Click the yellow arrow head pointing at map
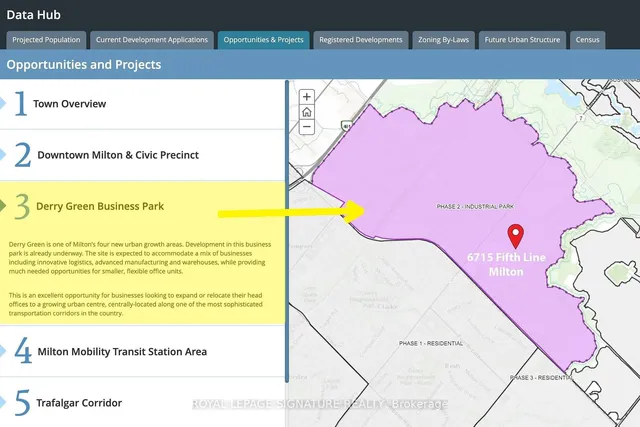The width and height of the screenshot is (640, 427). [353, 212]
